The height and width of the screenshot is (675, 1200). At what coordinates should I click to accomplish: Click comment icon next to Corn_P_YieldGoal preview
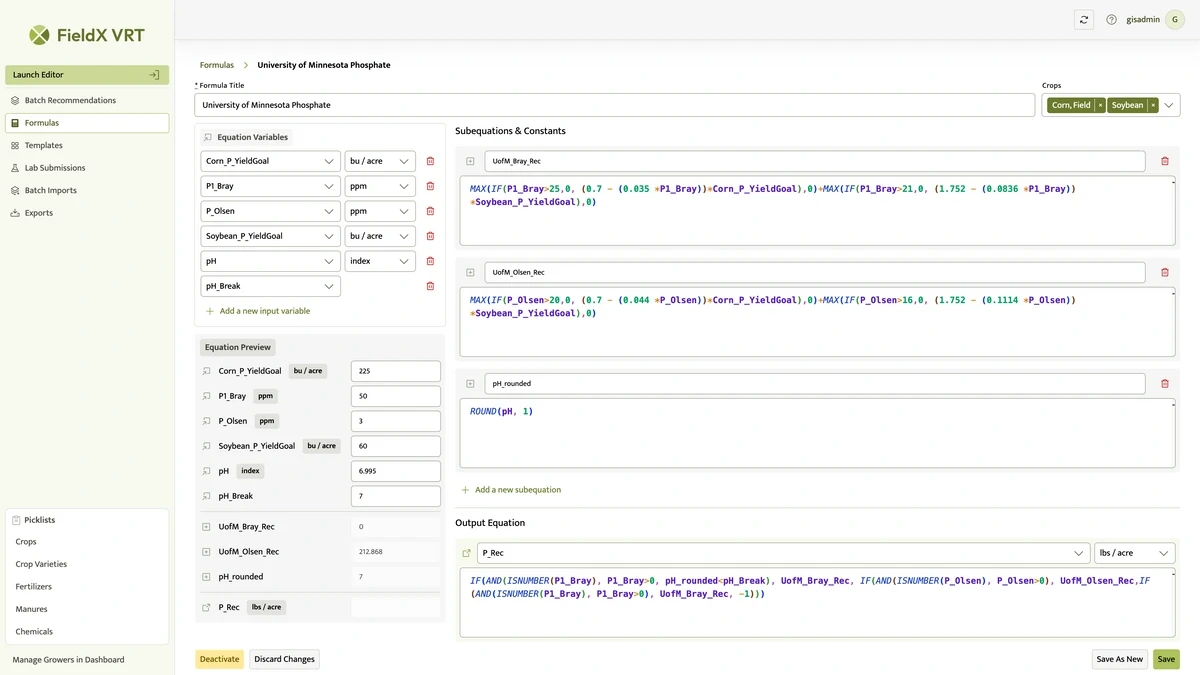pyautogui.click(x=207, y=371)
